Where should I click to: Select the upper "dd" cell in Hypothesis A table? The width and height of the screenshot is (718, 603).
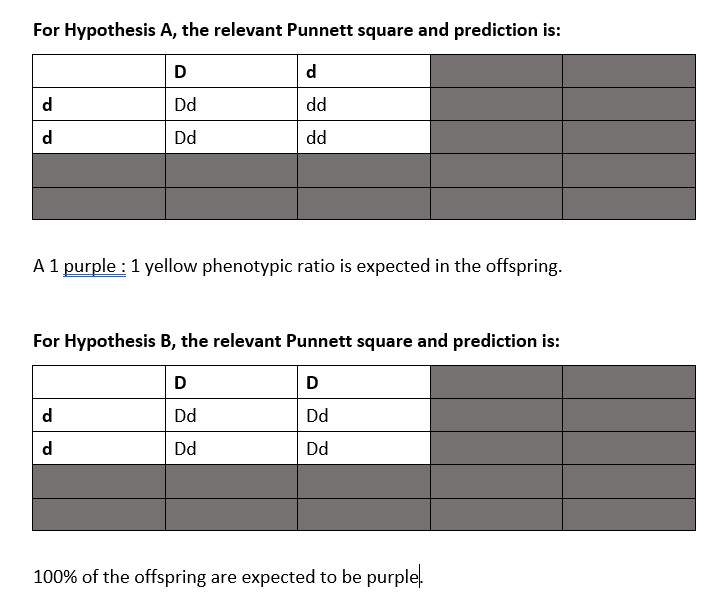tap(364, 104)
